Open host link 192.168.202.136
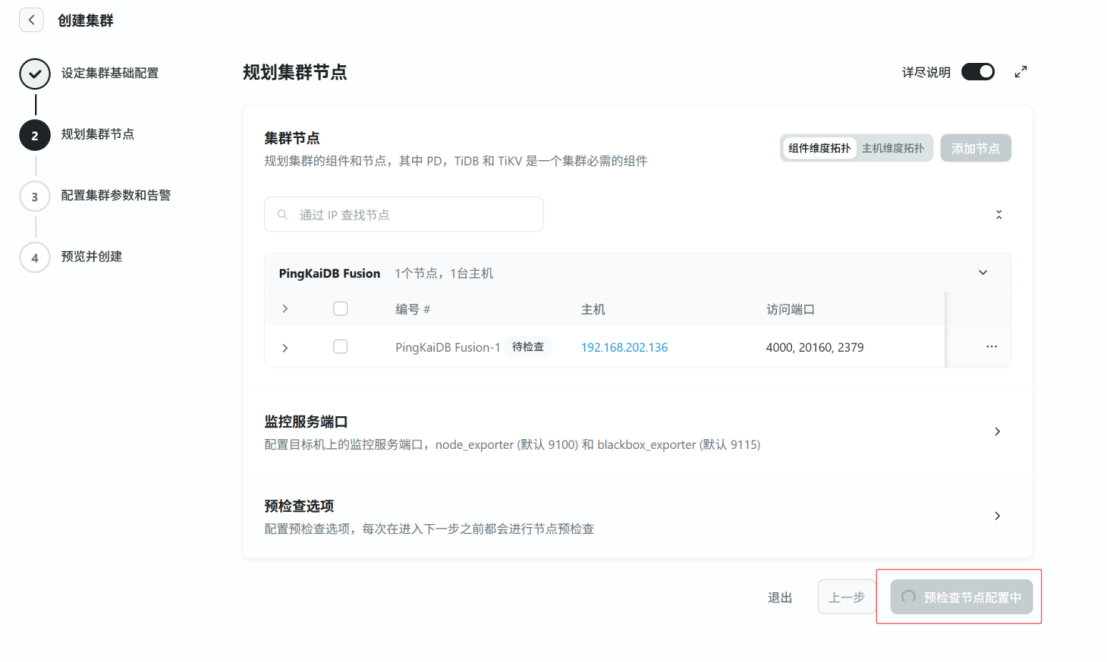The image size is (1107, 662). 624,347
